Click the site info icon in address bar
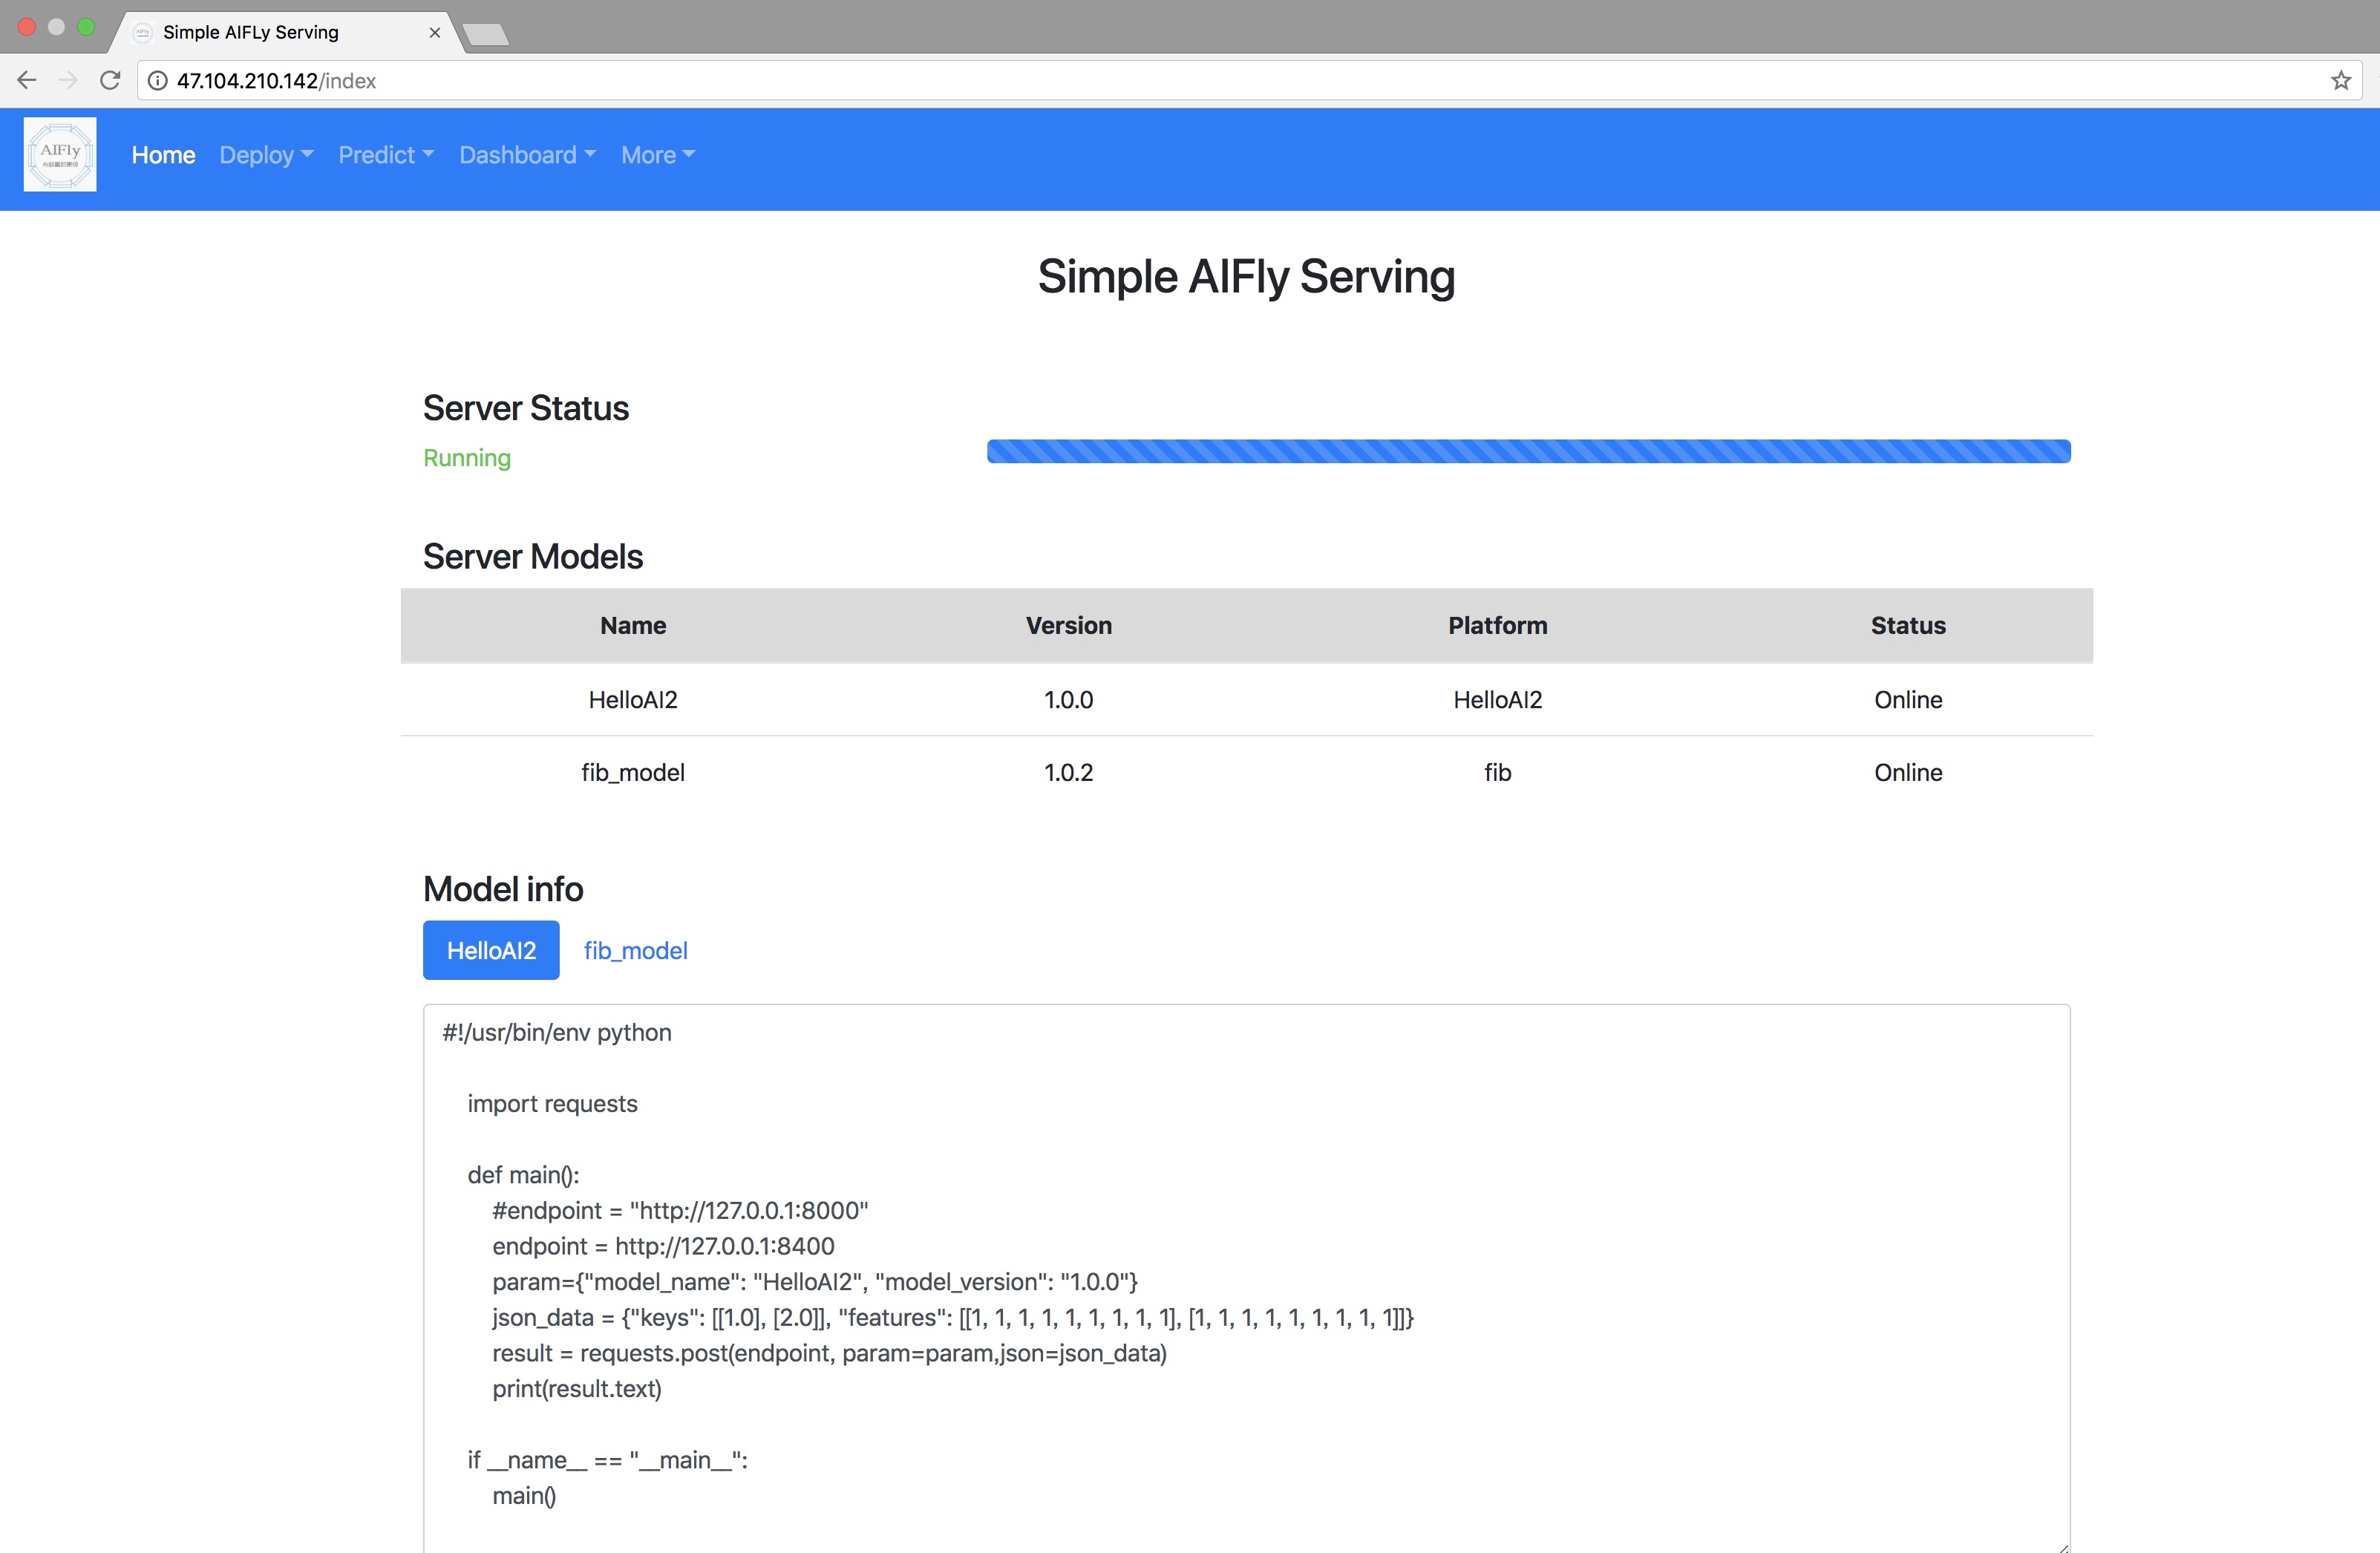2380x1553 pixels. 158,81
